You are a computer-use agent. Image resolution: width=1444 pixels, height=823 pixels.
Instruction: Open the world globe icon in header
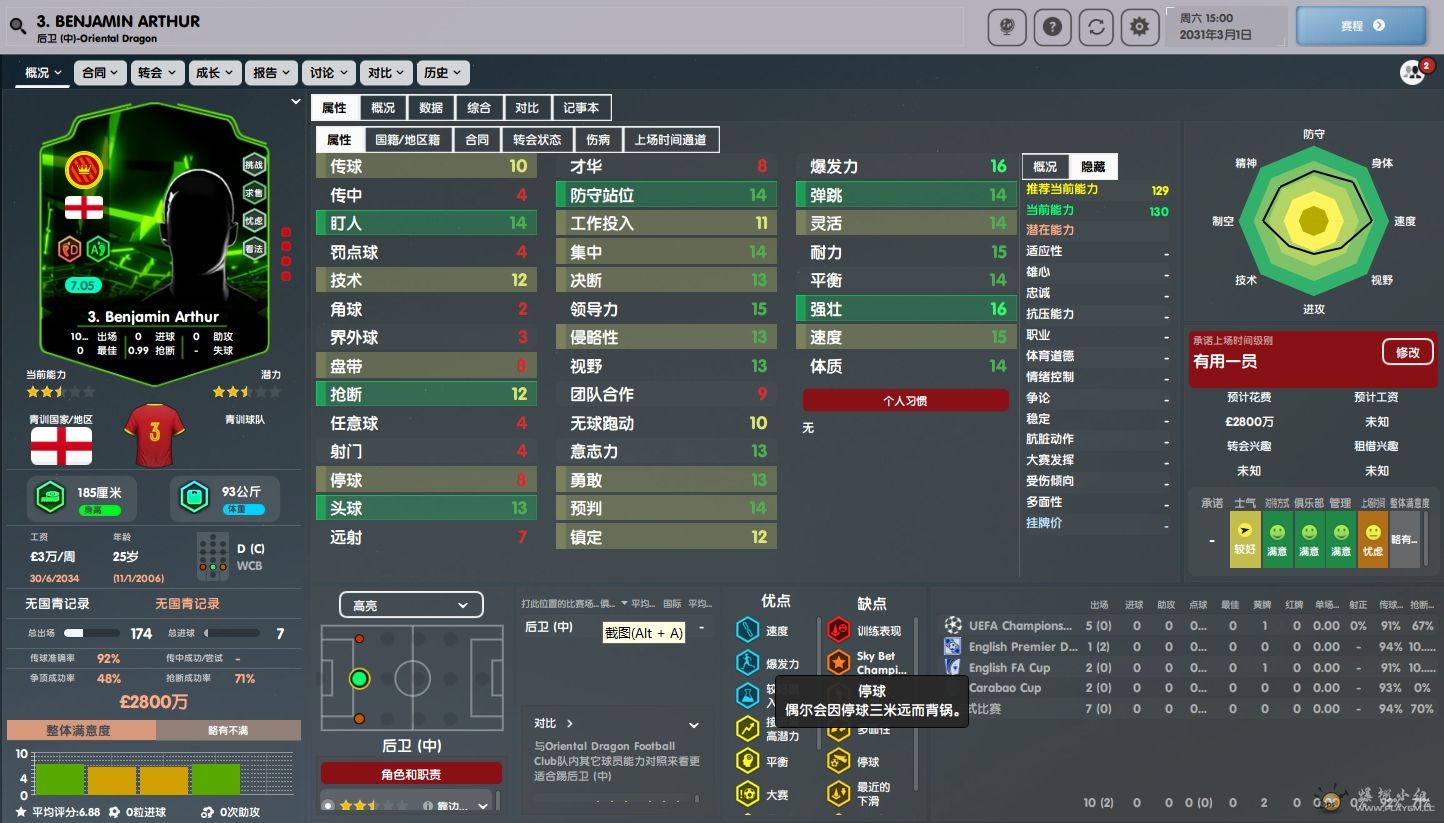coord(1006,27)
